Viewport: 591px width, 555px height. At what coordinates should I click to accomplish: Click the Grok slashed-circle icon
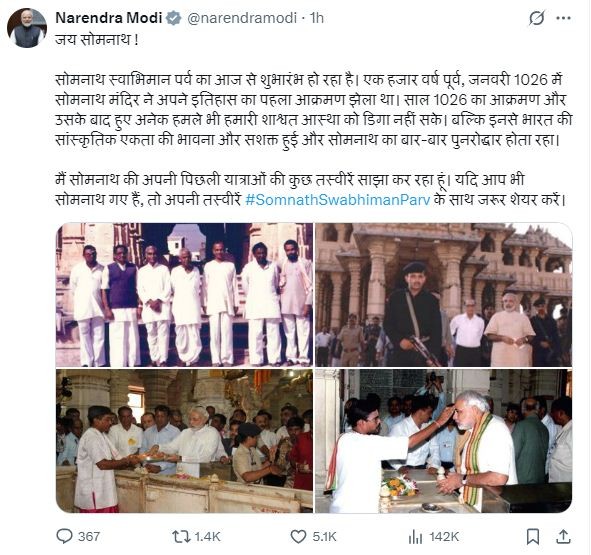pyautogui.click(x=536, y=18)
